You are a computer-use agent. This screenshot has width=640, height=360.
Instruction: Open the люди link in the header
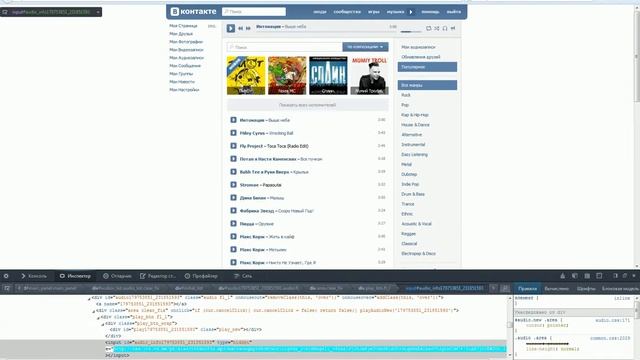coord(320,12)
